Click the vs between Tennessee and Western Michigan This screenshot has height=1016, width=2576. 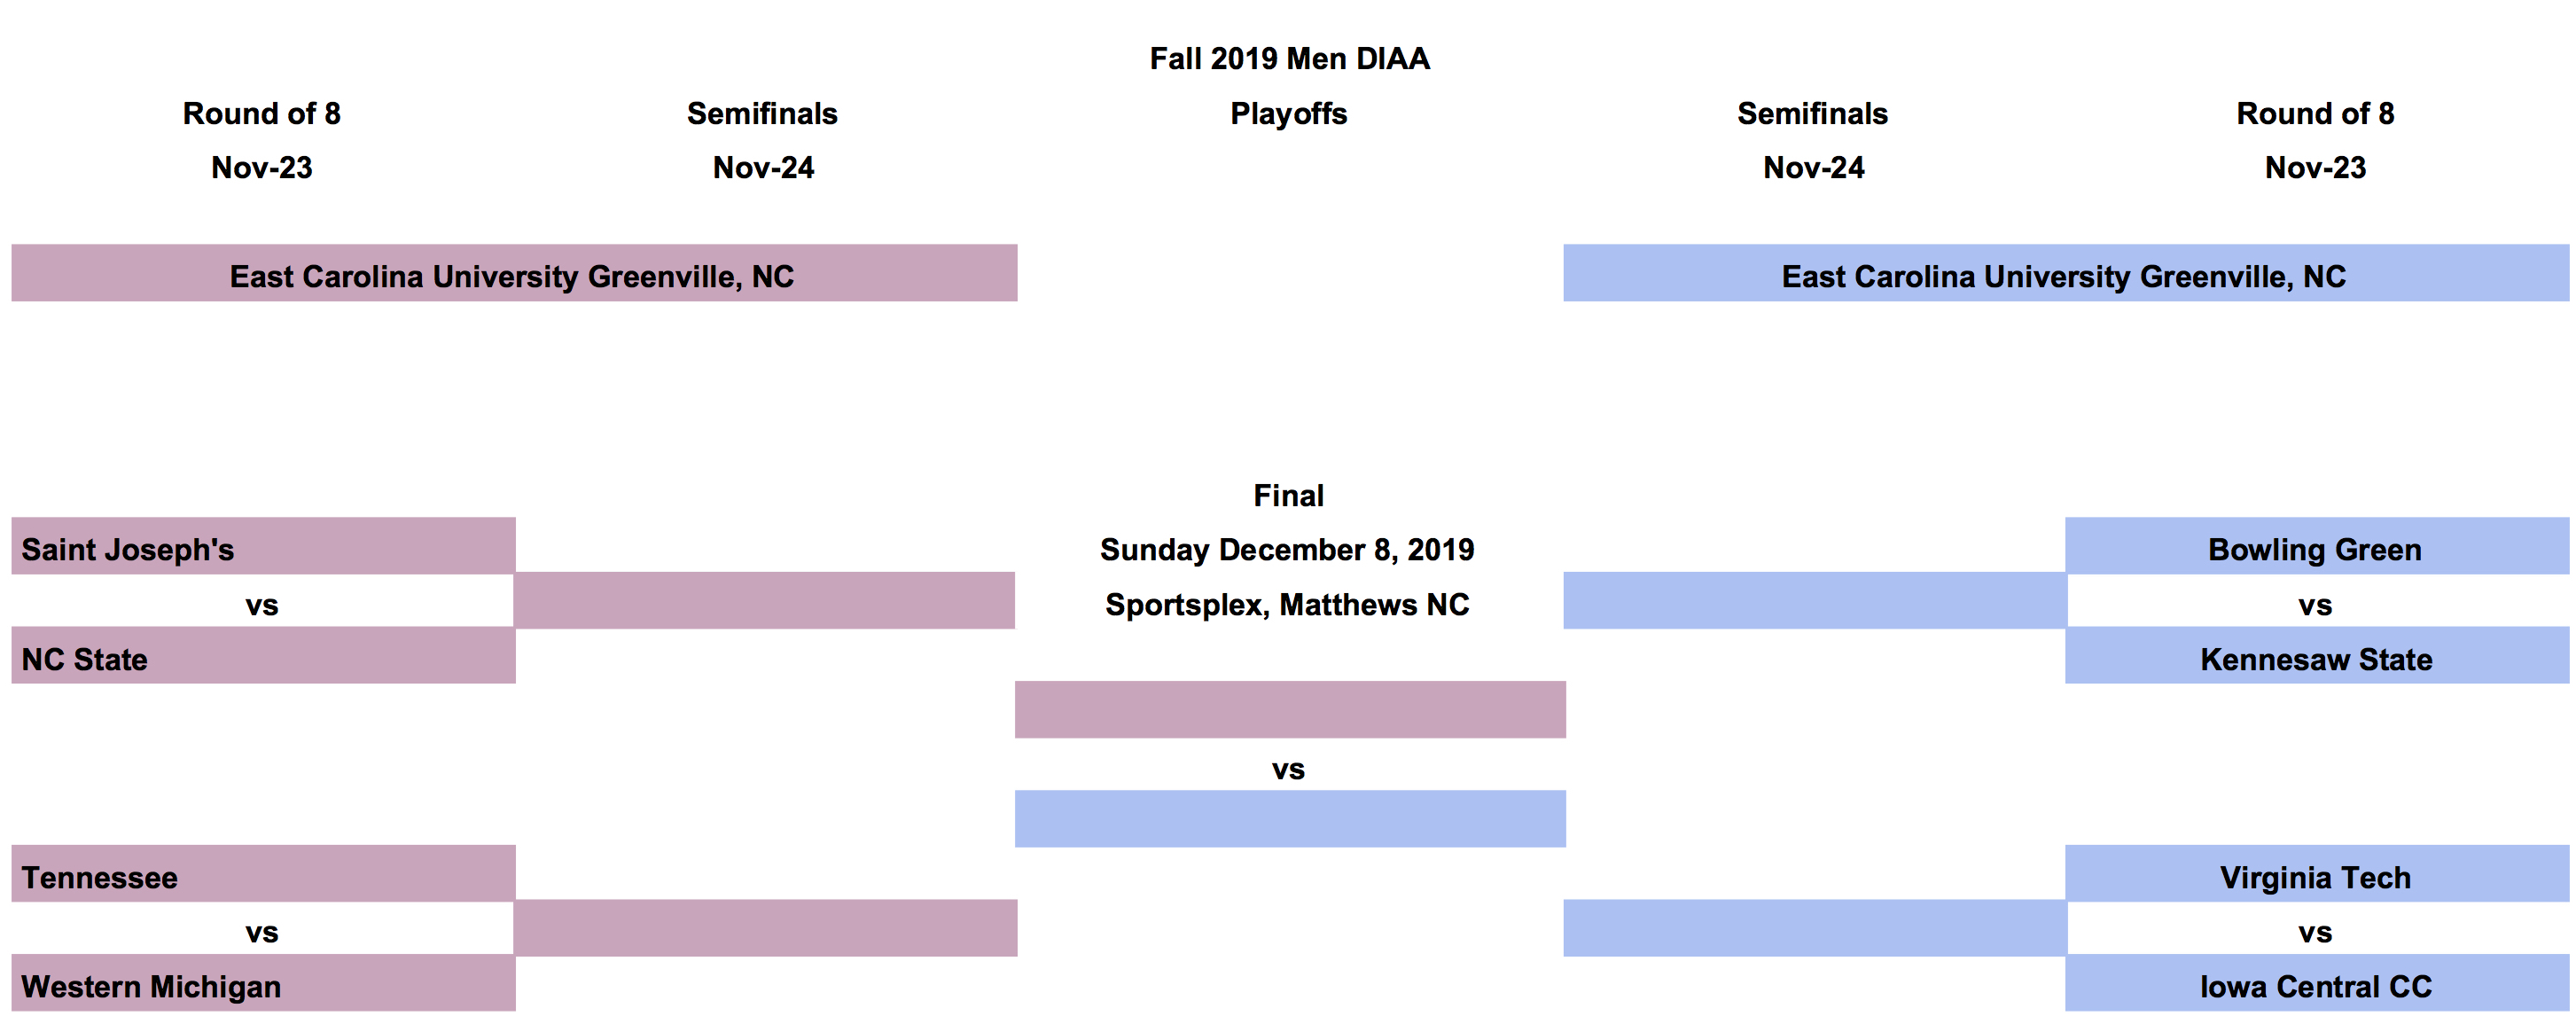tap(262, 932)
